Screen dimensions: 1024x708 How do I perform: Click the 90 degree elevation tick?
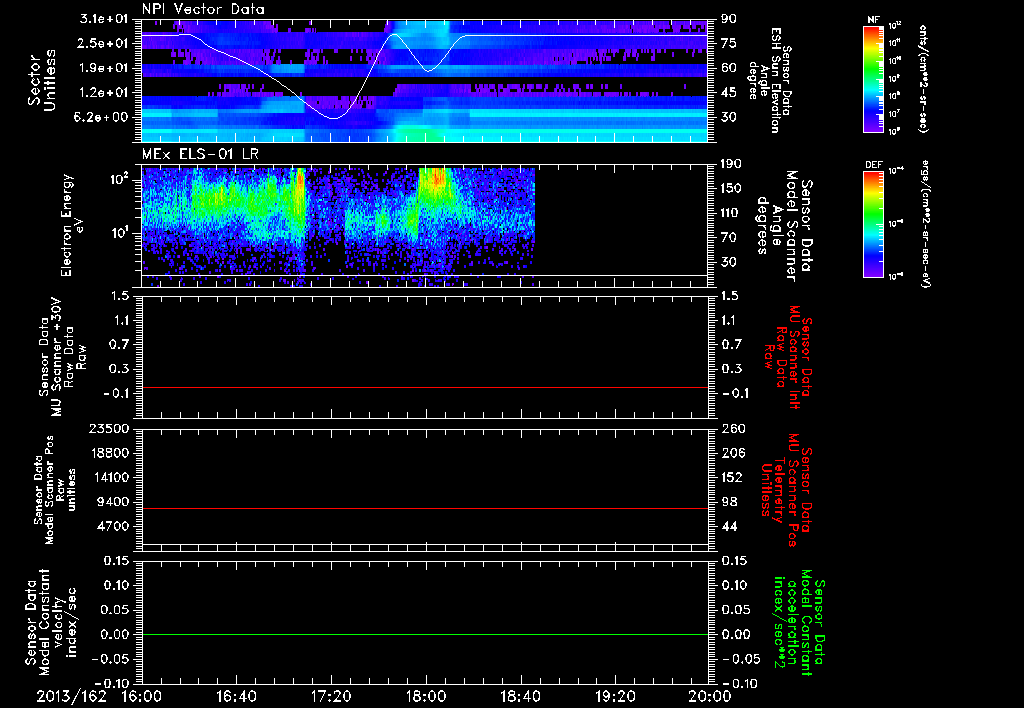(x=728, y=19)
